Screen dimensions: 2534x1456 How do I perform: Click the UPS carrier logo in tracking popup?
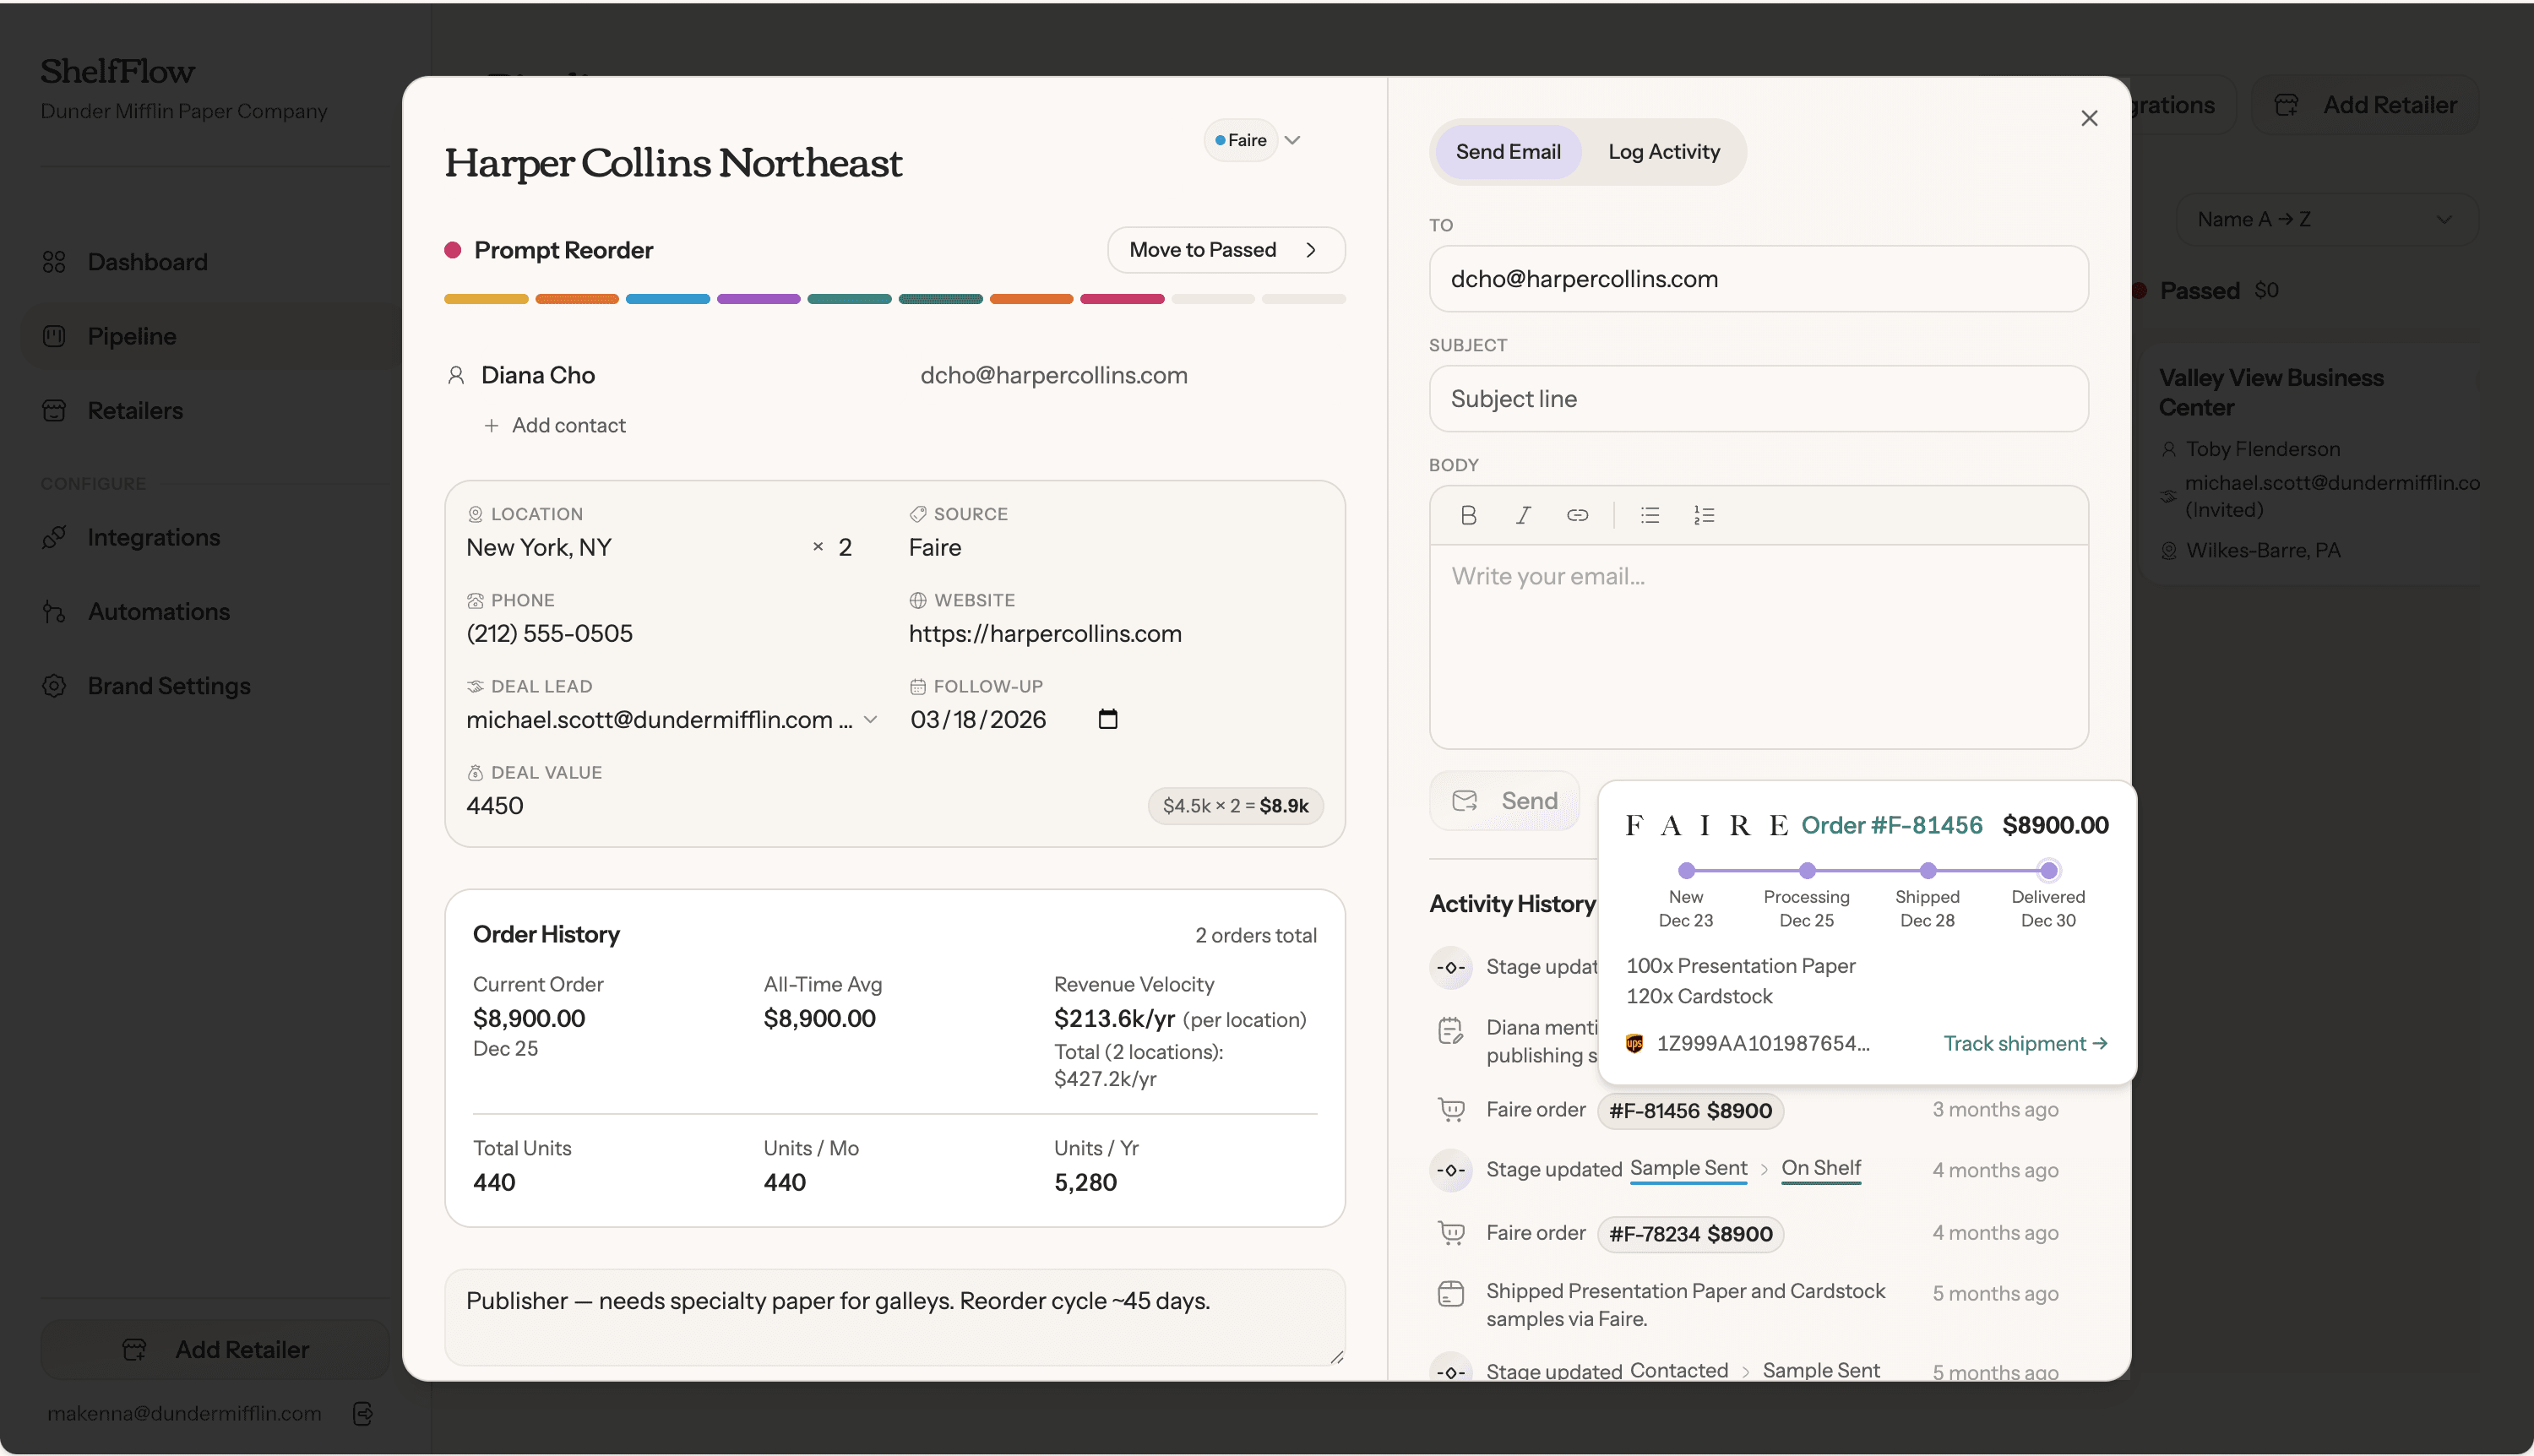[1635, 1043]
